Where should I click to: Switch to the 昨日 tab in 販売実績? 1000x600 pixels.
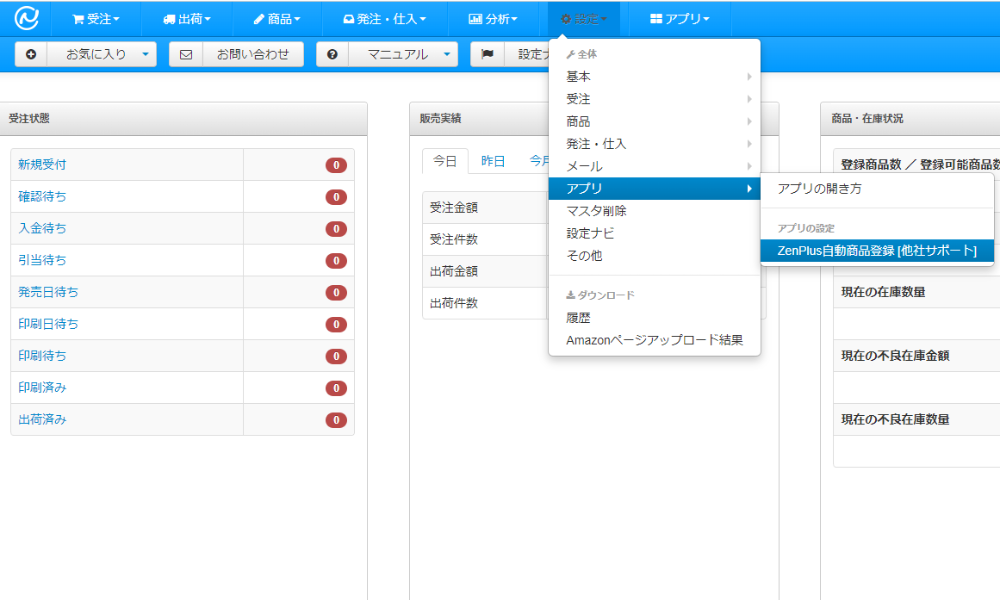point(494,162)
